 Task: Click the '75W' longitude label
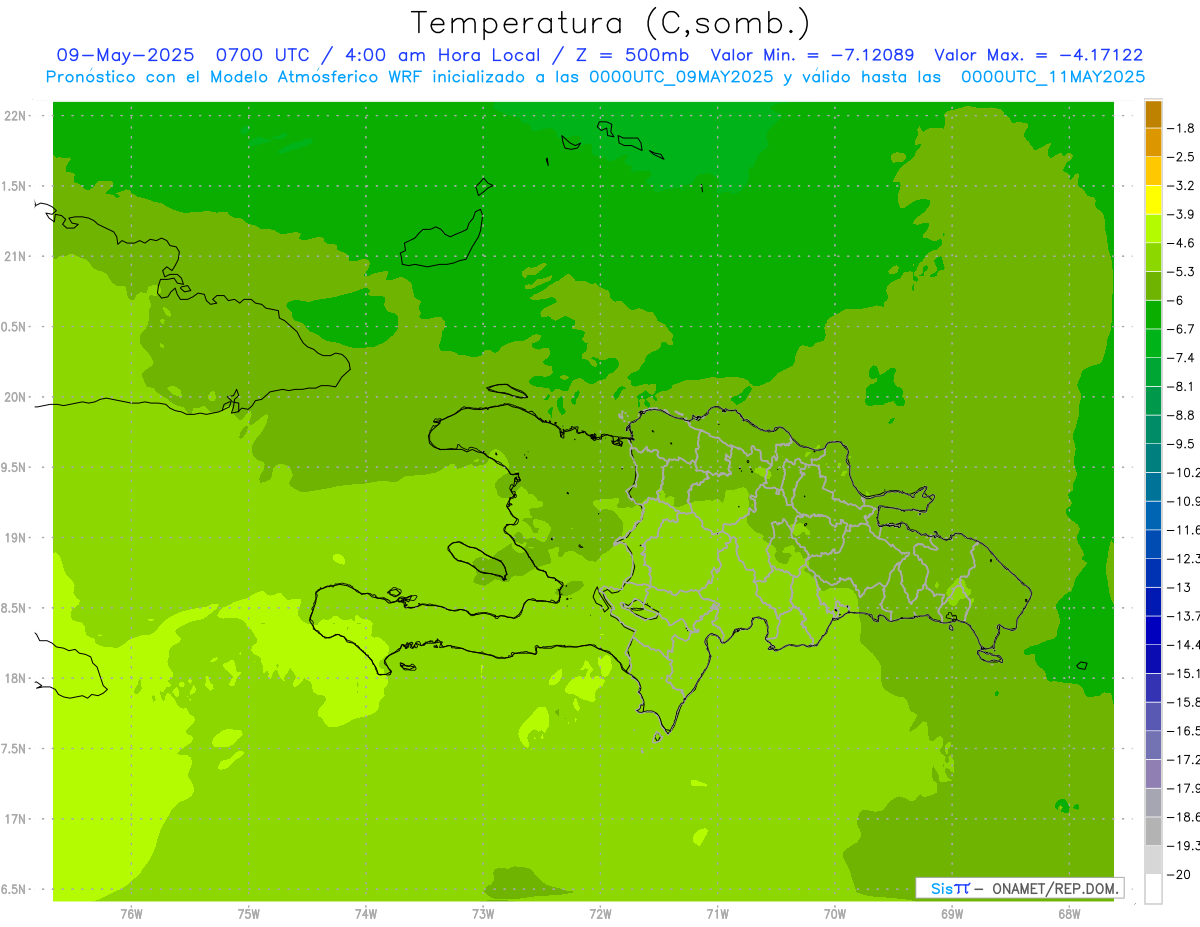coord(249,913)
